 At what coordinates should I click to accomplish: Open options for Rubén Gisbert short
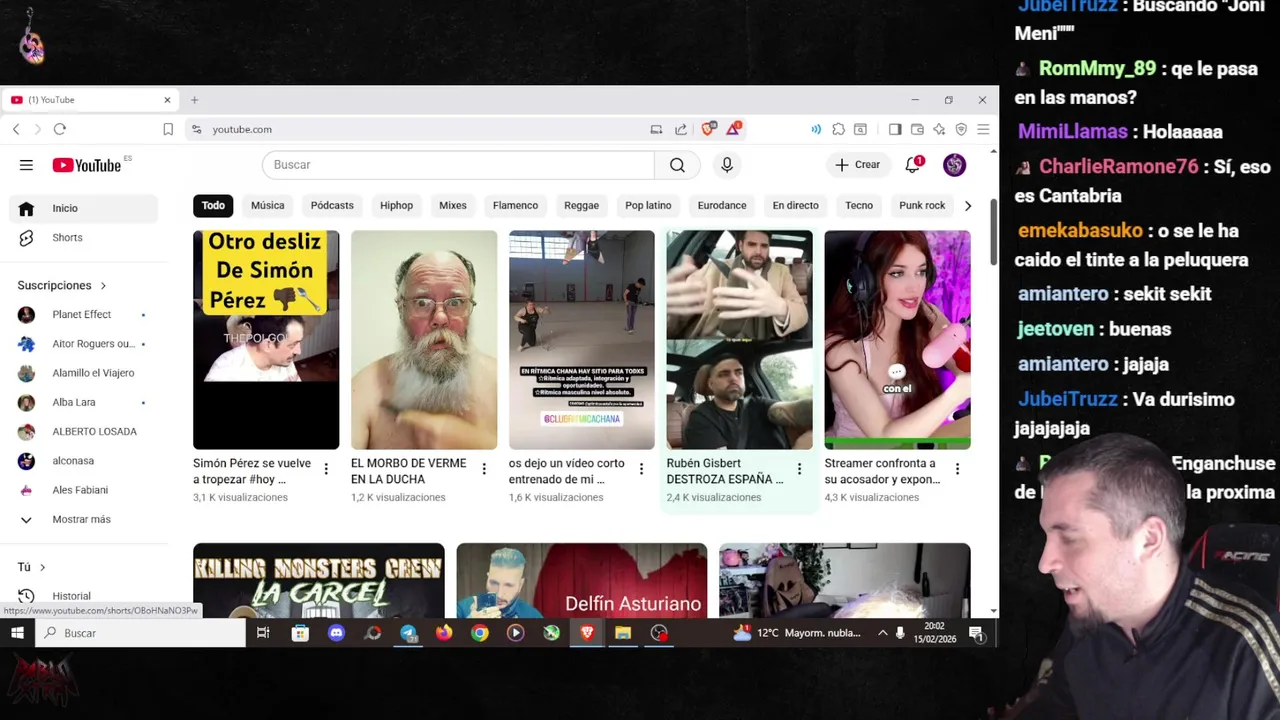799,469
